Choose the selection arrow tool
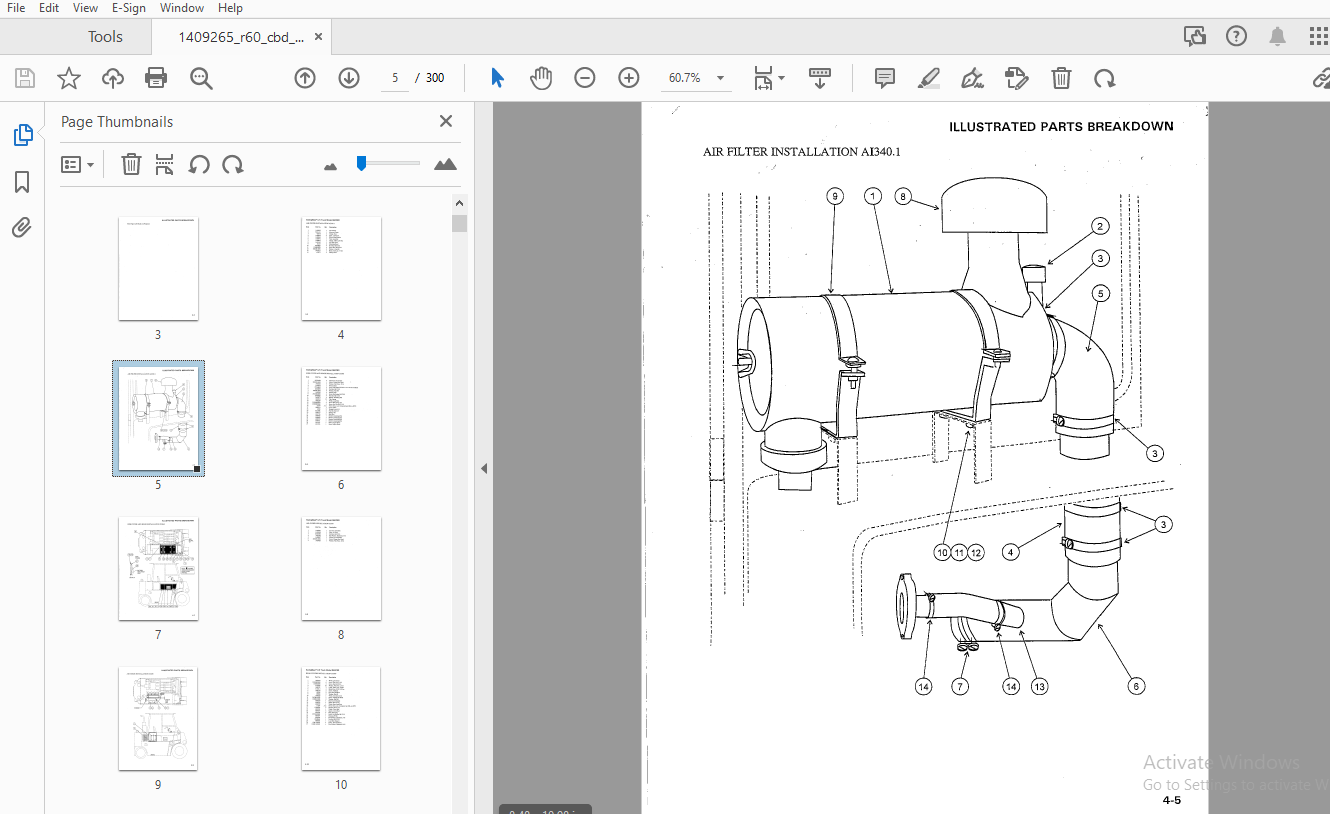 click(x=497, y=78)
